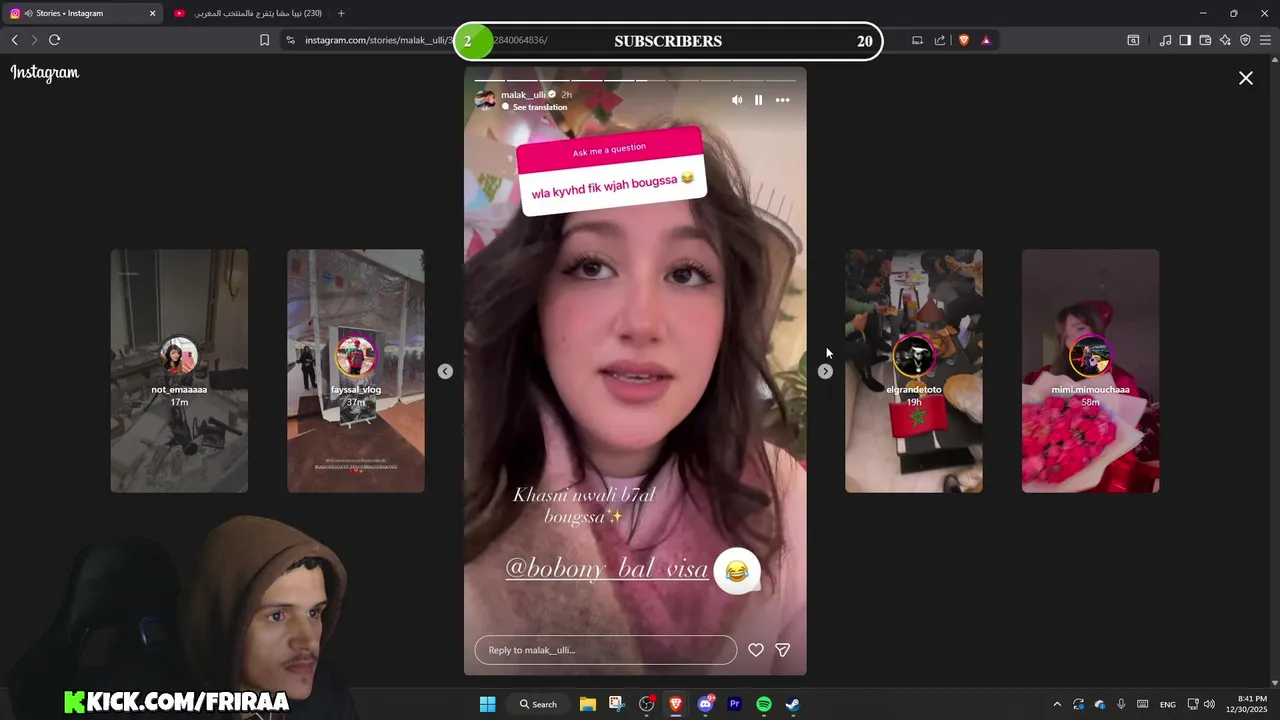Open the story more options menu
This screenshot has width=1280, height=720.
(782, 100)
